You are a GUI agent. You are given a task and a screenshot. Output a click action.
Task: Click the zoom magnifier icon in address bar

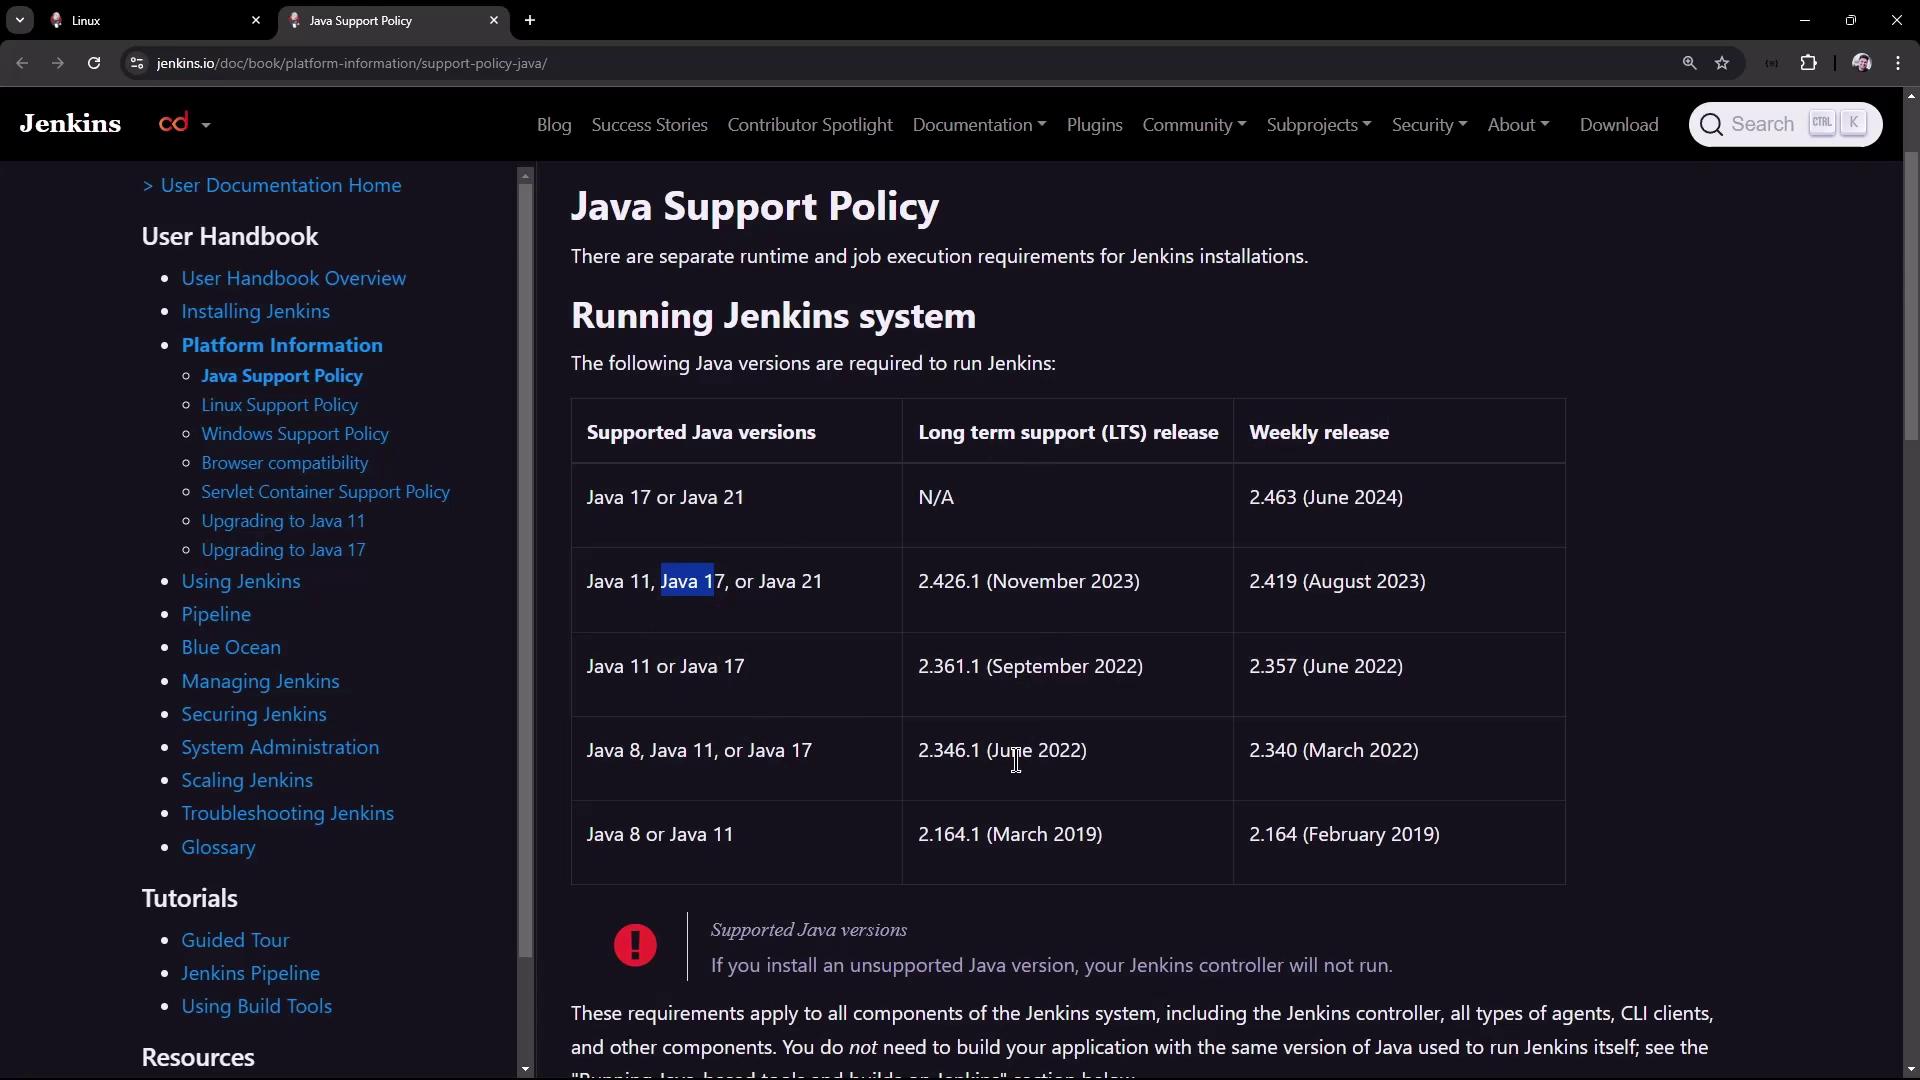(1689, 63)
